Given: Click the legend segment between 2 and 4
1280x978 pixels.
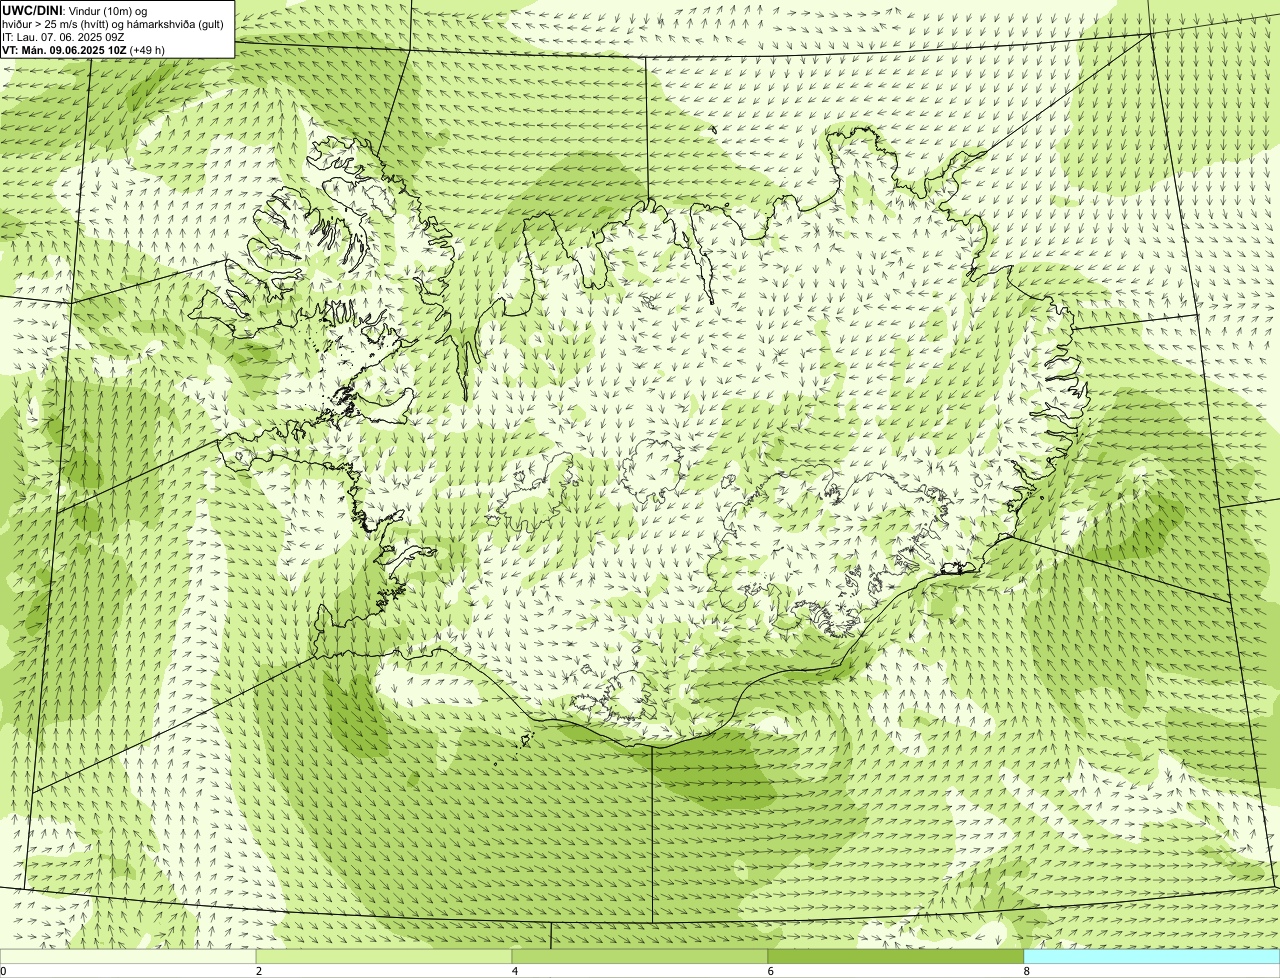Looking at the screenshot, I should click(384, 956).
